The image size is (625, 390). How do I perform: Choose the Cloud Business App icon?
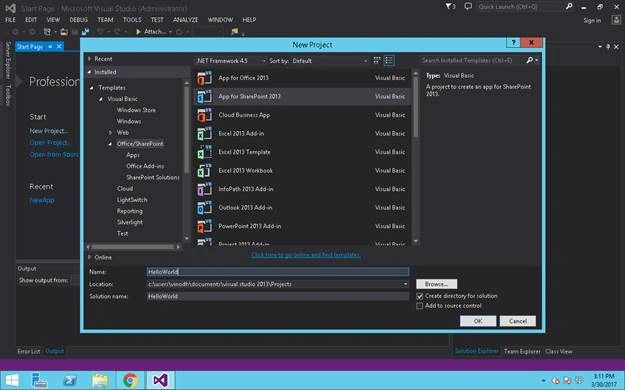point(204,115)
